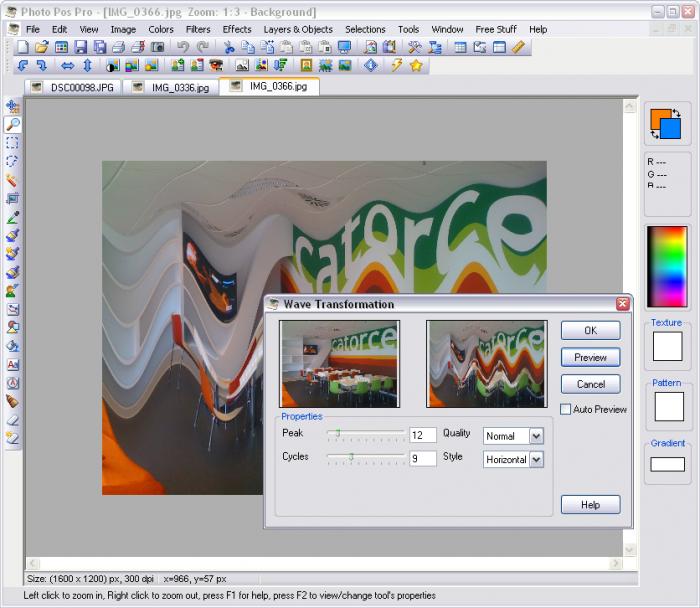Click the Cycles slider
This screenshot has height=608, width=700.
coord(366,458)
